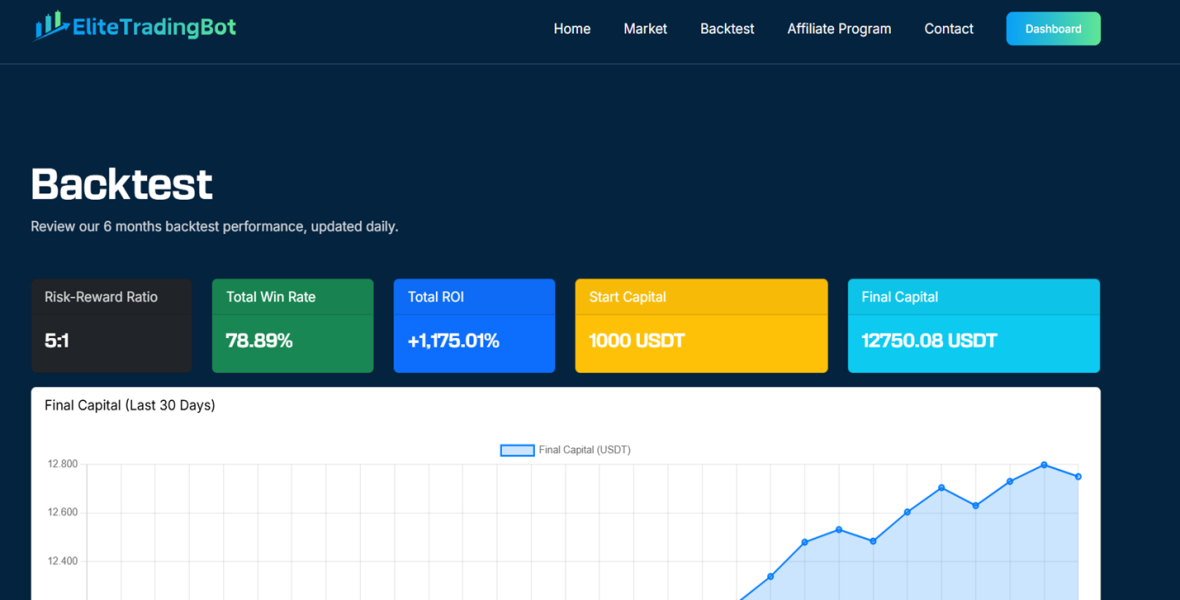1180x600 pixels.
Task: Select the Total ROI card
Action: [474, 325]
